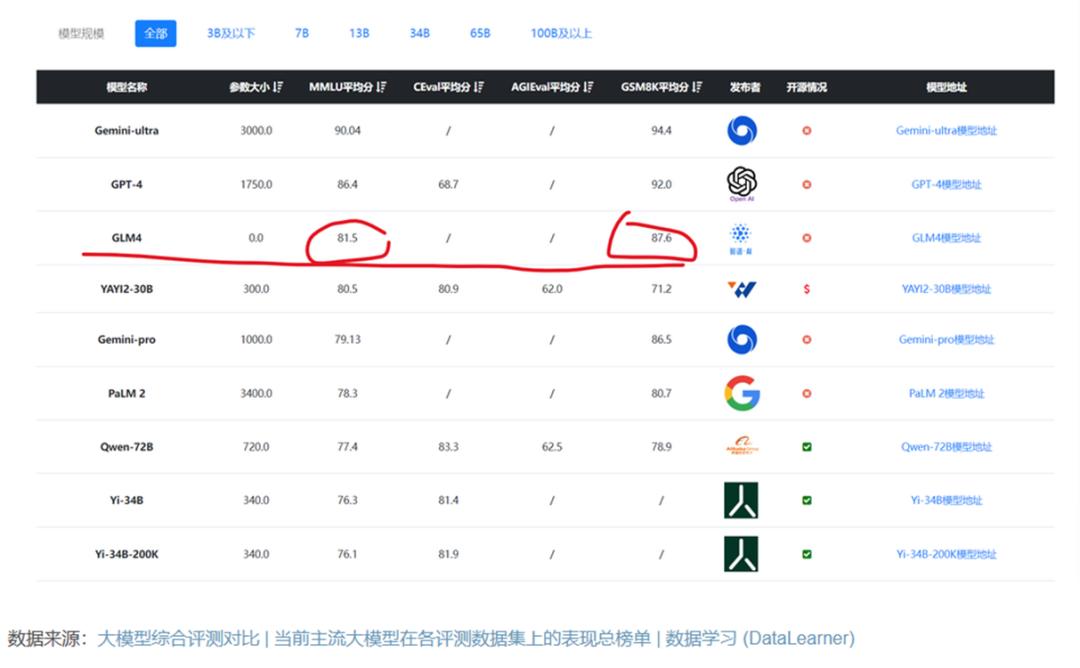1080x668 pixels.
Task: Click PaLM 2's parameter size 3400.0
Action: [x=256, y=393]
